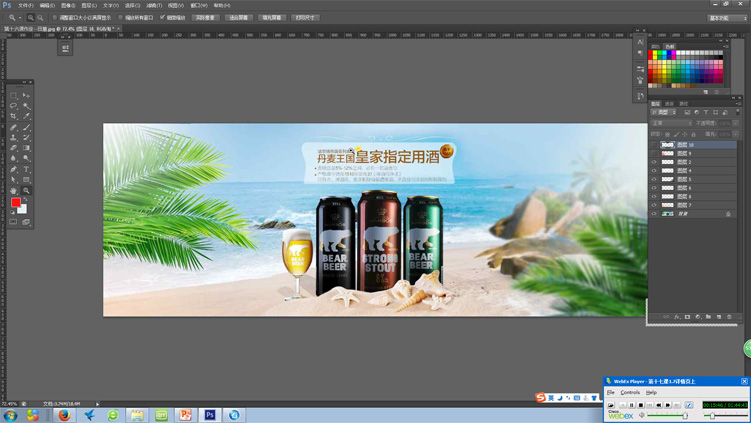Show hidden layer 图层 10
The height and width of the screenshot is (423, 751).
click(x=654, y=145)
